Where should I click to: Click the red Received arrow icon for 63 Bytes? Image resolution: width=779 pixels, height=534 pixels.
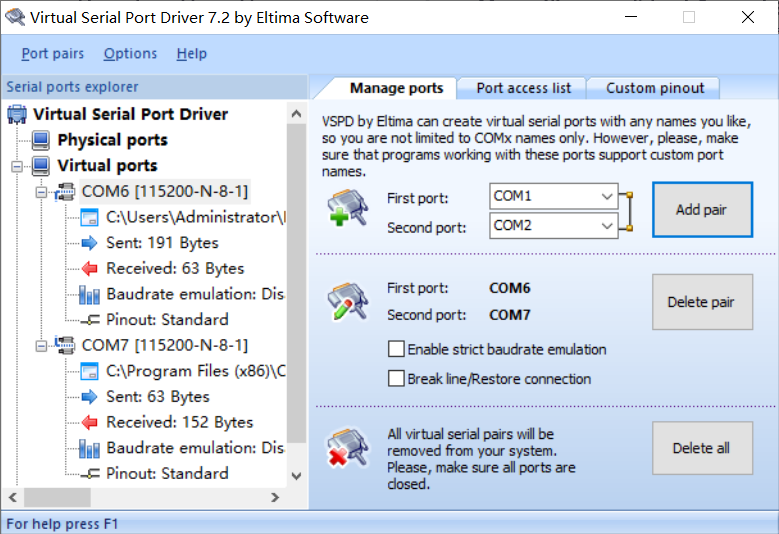click(x=89, y=269)
